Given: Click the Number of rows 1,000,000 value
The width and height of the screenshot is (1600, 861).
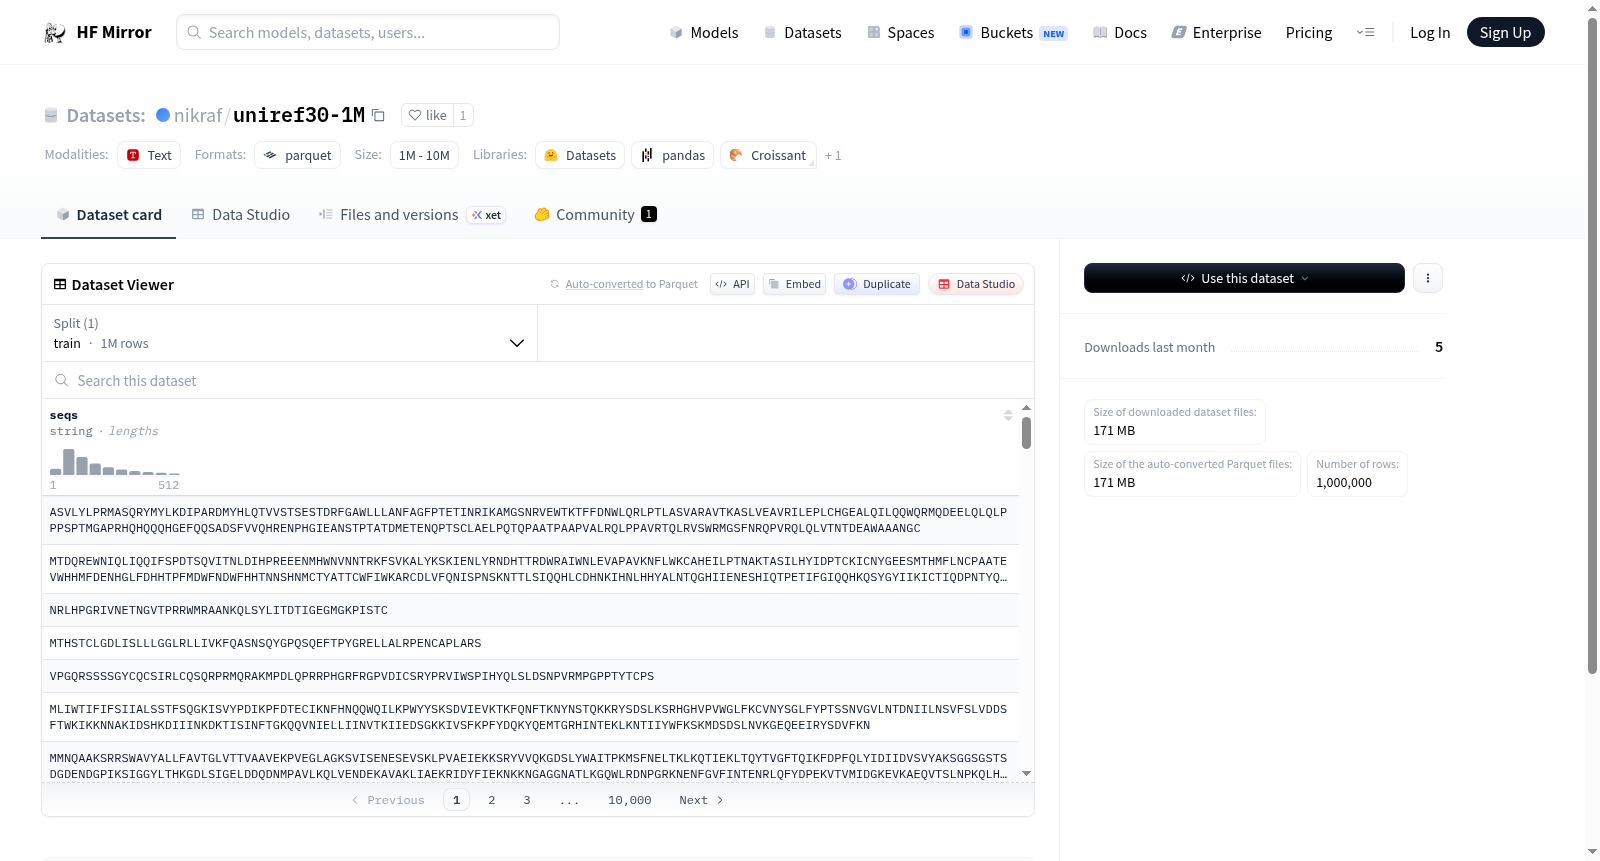Looking at the screenshot, I should coord(1344,483).
